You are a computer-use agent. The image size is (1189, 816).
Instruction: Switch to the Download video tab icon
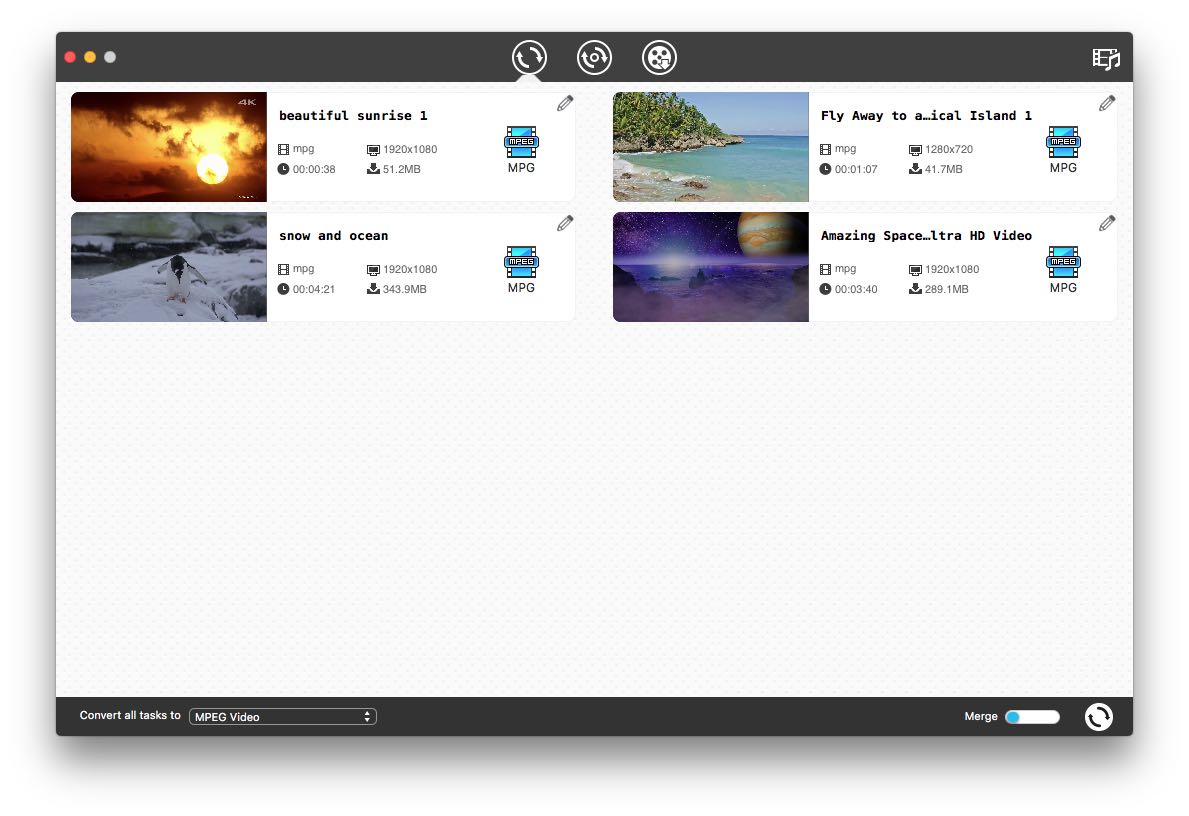tap(659, 58)
